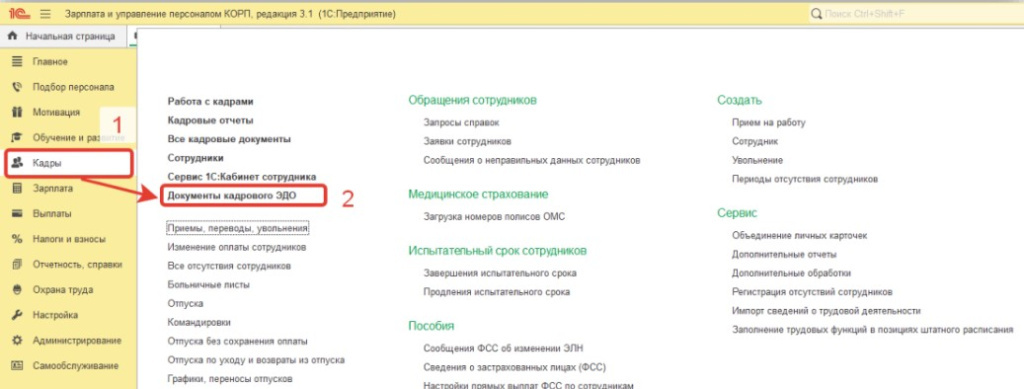This screenshot has width=1024, height=389.
Task: Click the Медицинское страхование heading
Action: [x=478, y=194]
